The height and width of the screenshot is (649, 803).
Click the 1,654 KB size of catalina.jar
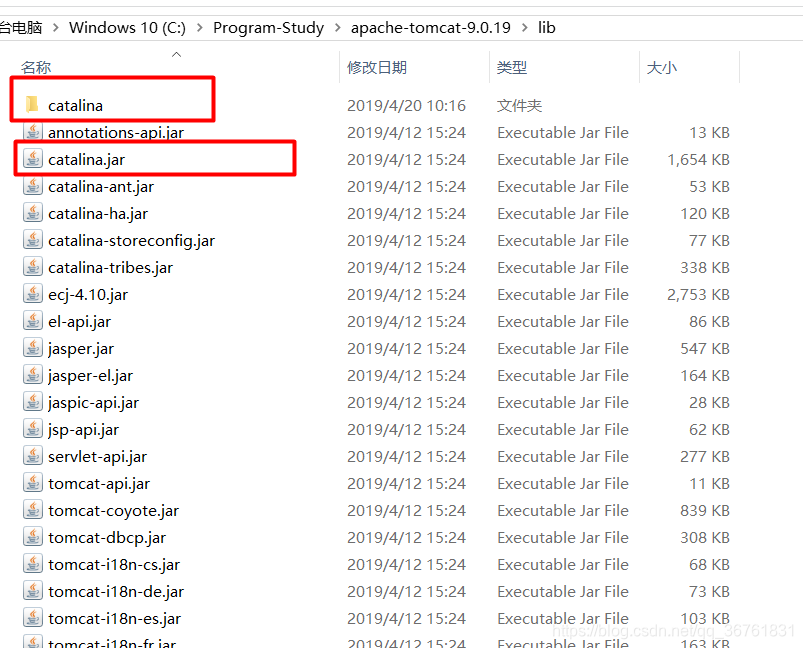[x=699, y=160]
